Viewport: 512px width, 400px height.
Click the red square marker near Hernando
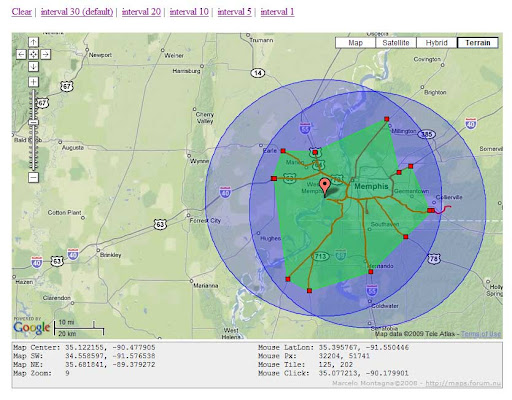(x=371, y=272)
